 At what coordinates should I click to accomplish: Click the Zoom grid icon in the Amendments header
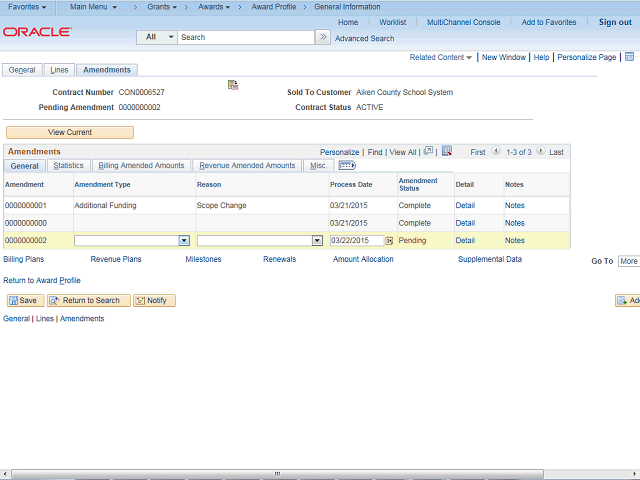(428, 151)
